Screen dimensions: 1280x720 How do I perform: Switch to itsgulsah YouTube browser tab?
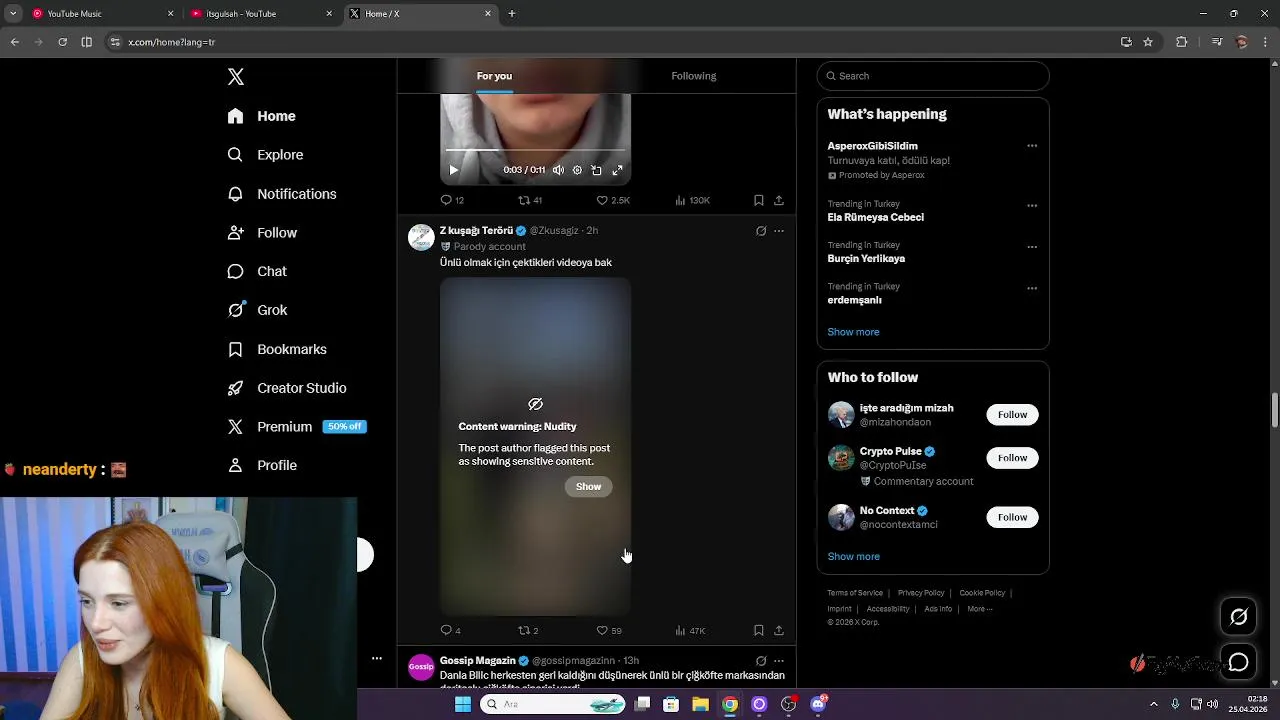262,14
